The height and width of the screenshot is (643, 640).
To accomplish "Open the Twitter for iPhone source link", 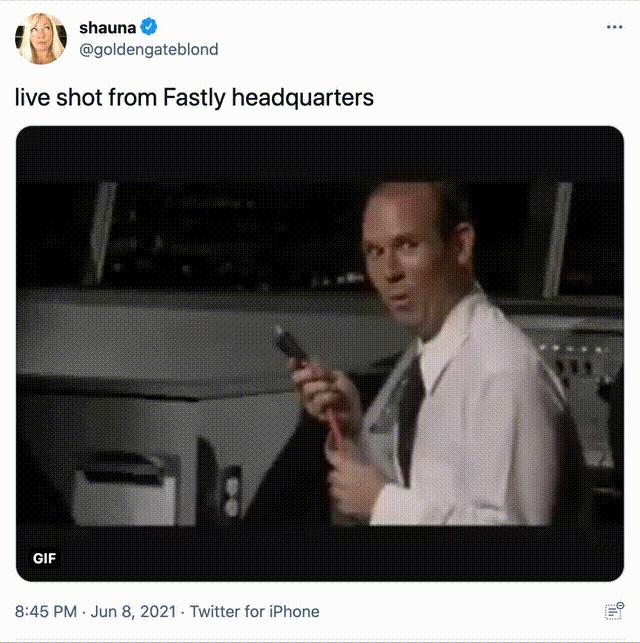I will (254, 611).
